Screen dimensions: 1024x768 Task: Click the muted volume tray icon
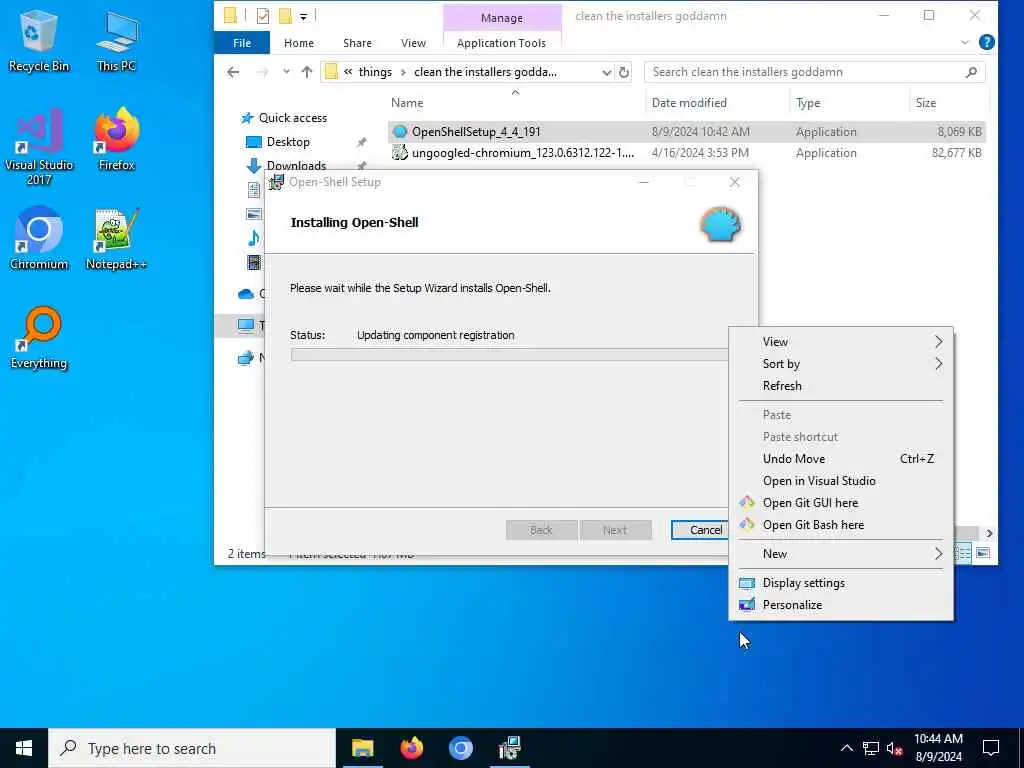click(x=894, y=748)
